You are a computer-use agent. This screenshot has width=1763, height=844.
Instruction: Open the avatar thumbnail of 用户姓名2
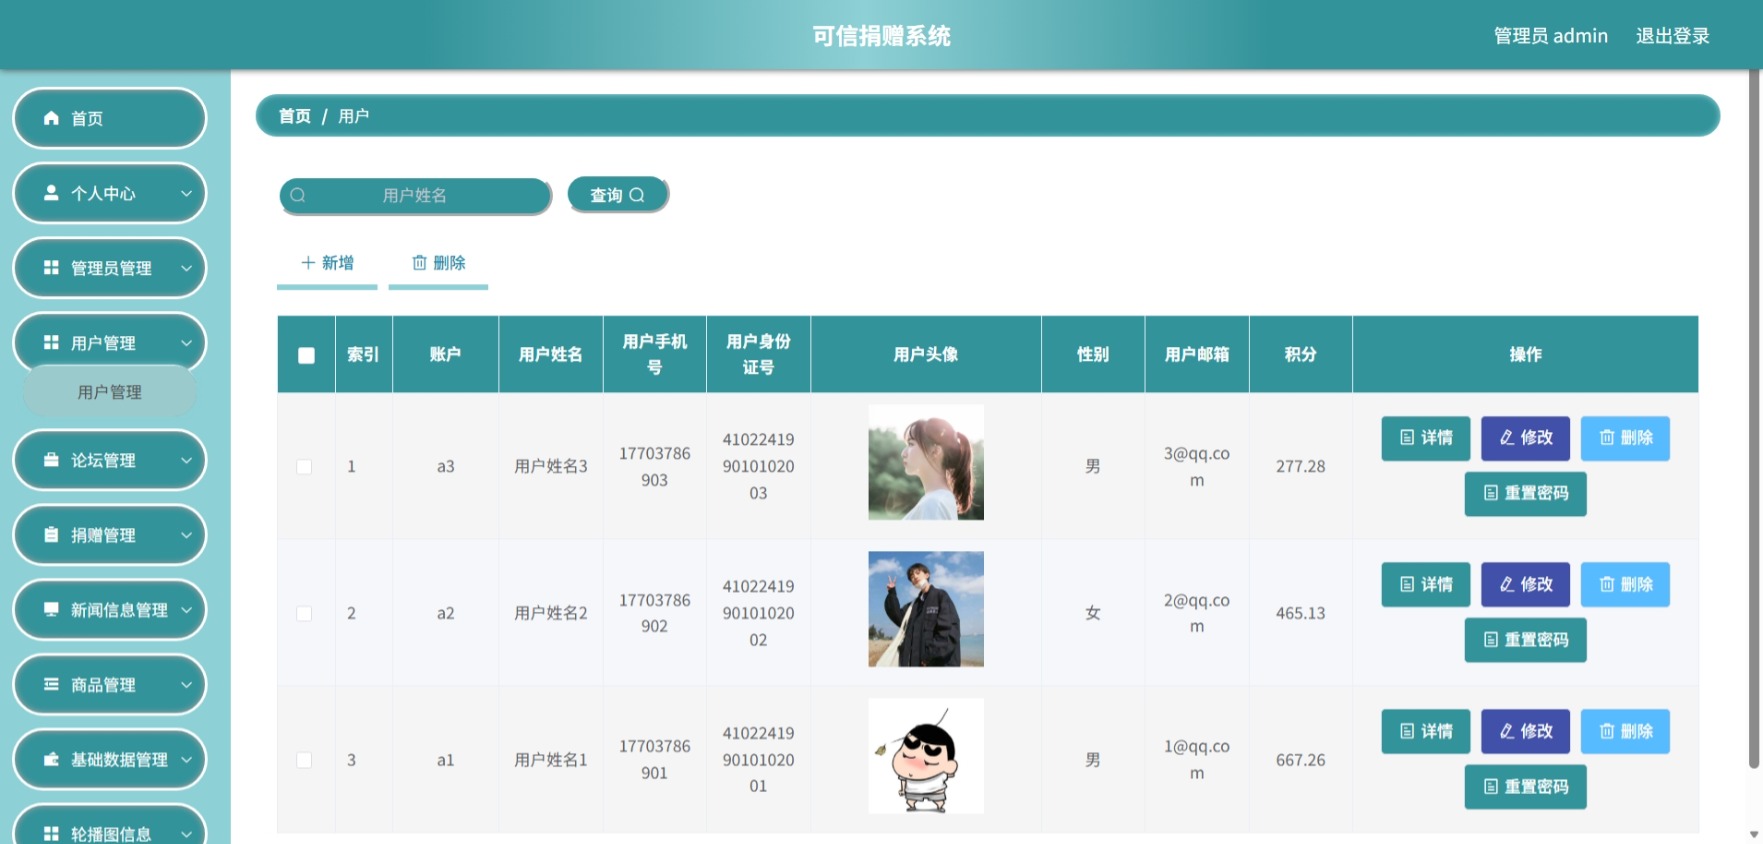(926, 609)
